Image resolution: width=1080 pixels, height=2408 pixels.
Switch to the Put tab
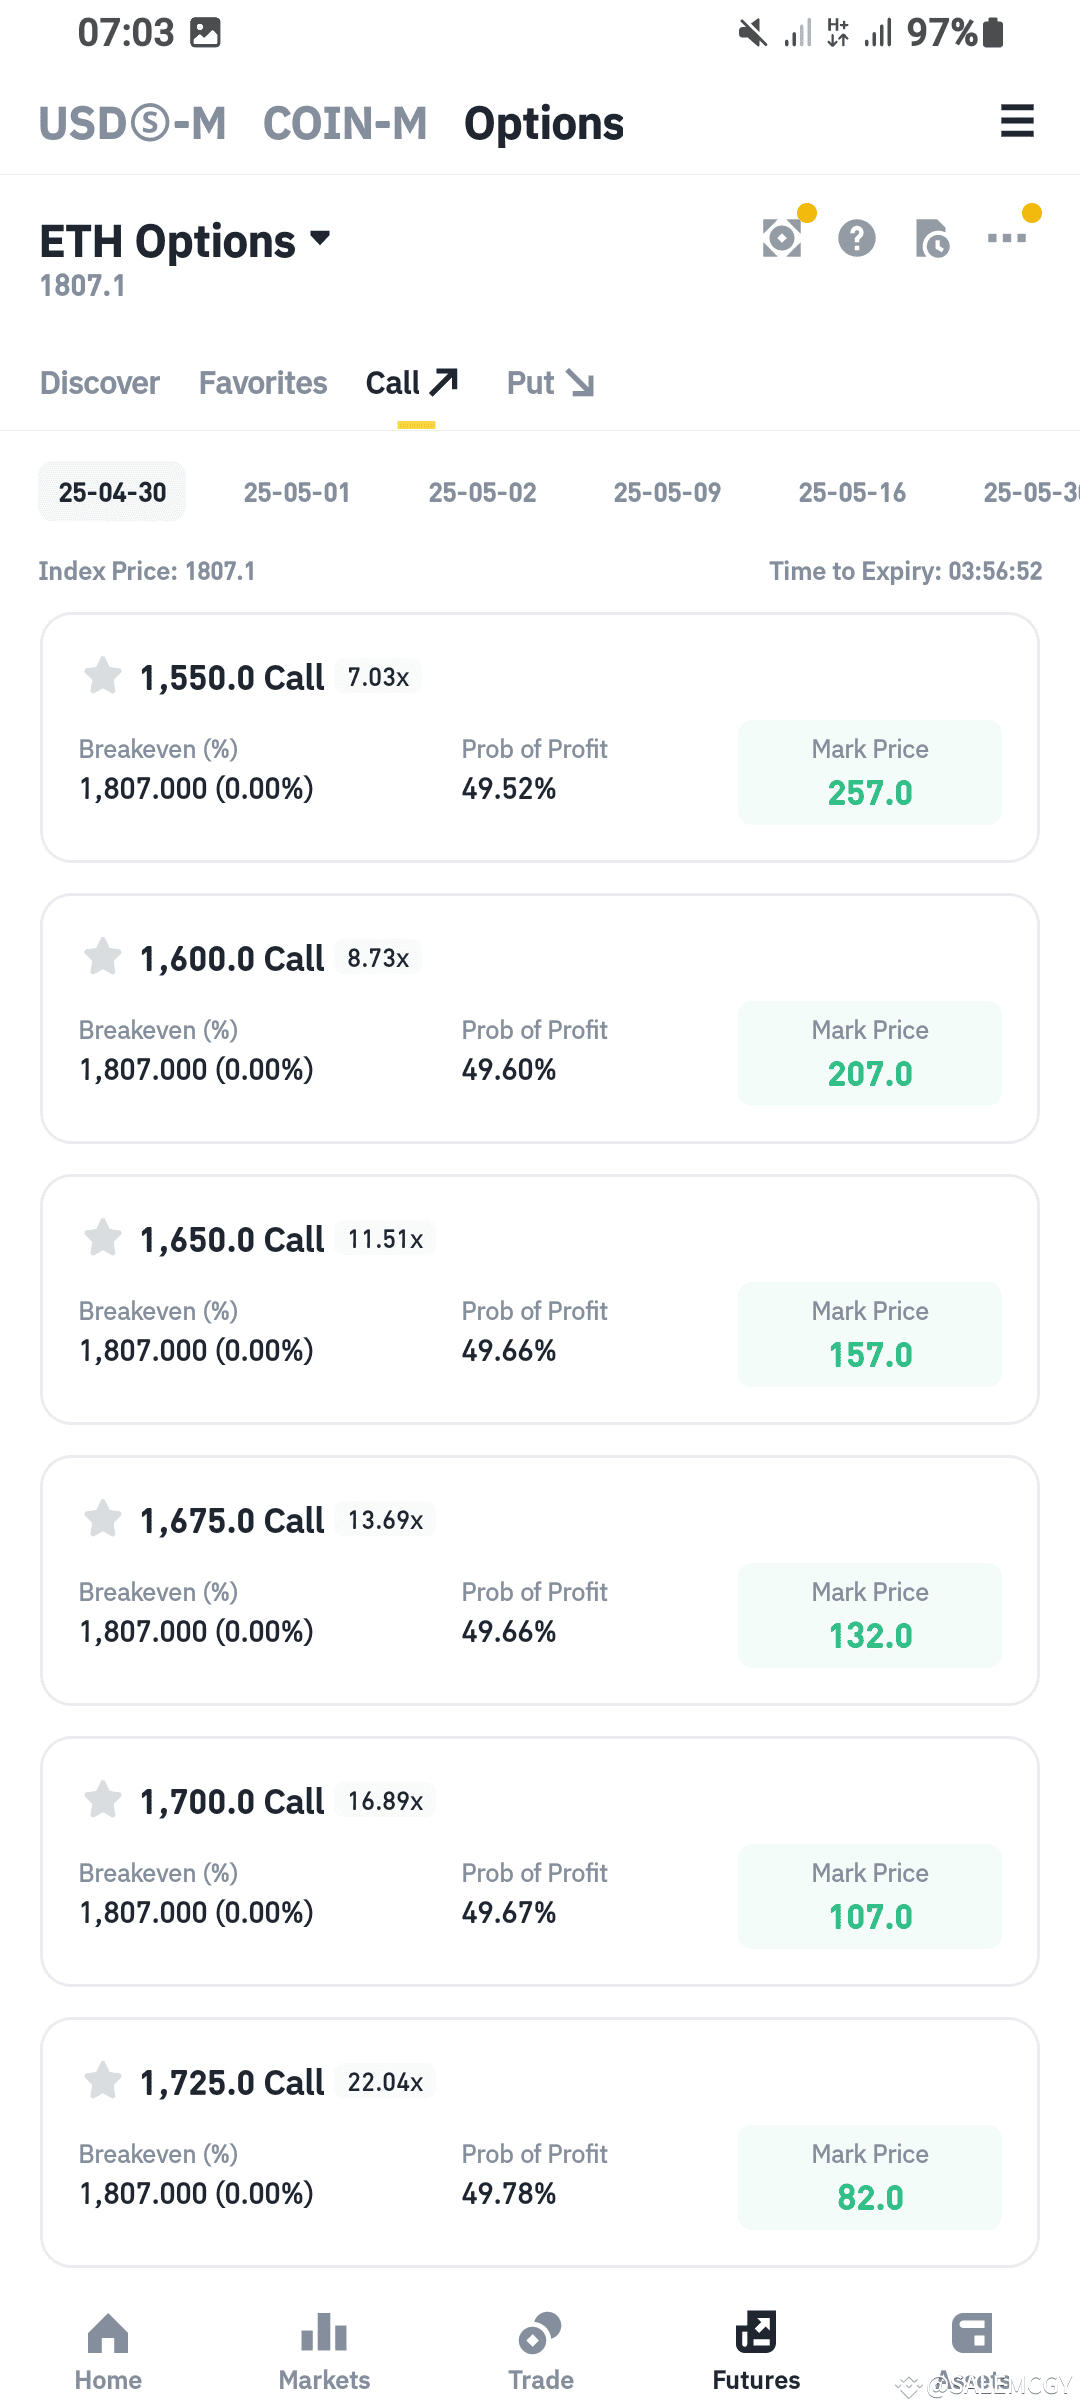coord(551,383)
